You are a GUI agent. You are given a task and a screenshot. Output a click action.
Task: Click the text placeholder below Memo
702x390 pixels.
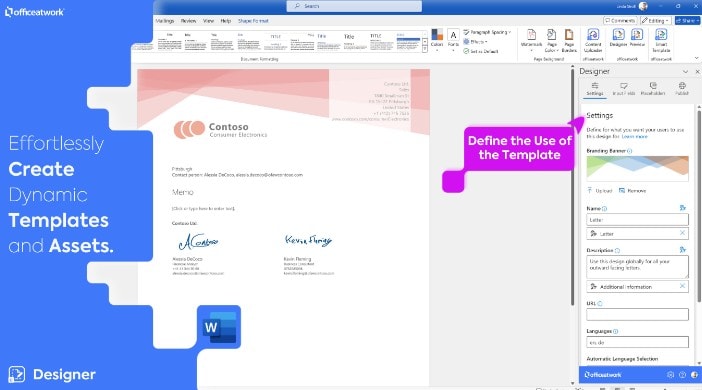[x=203, y=209]
